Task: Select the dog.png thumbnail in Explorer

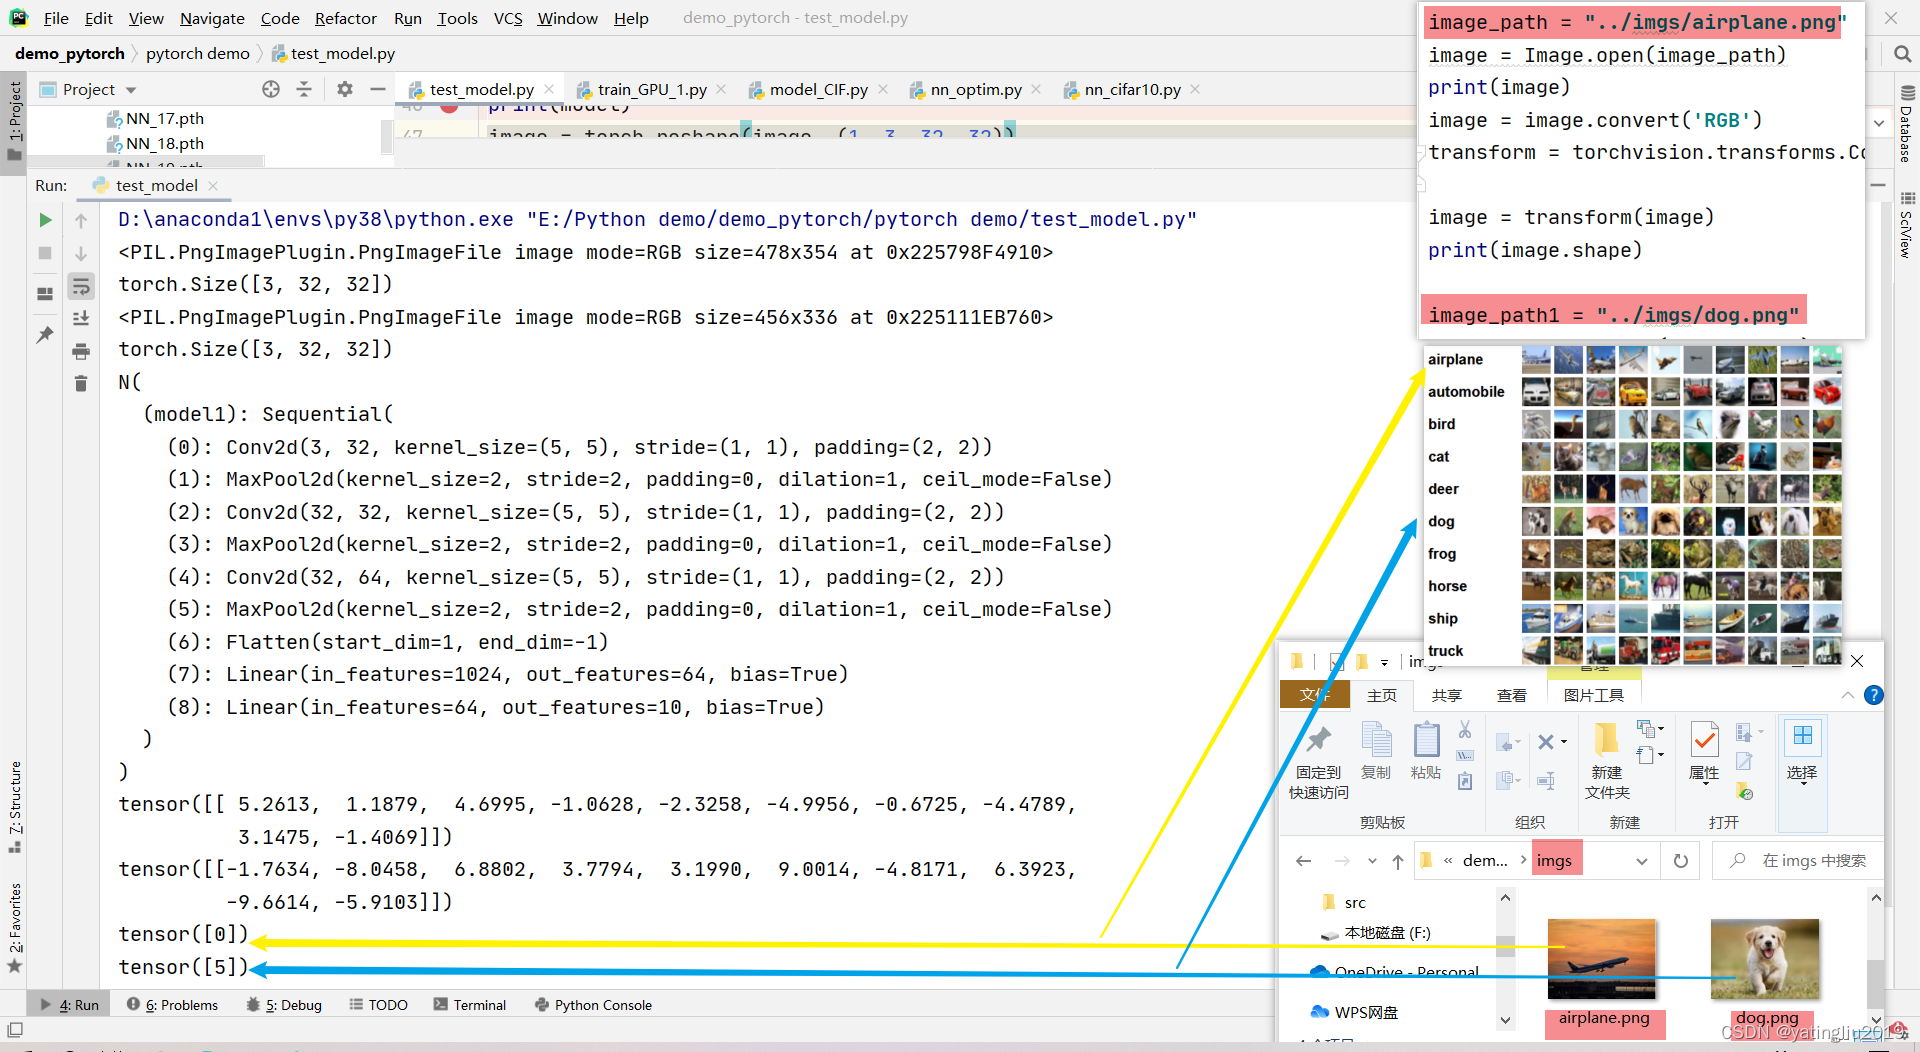Action: click(1764, 958)
